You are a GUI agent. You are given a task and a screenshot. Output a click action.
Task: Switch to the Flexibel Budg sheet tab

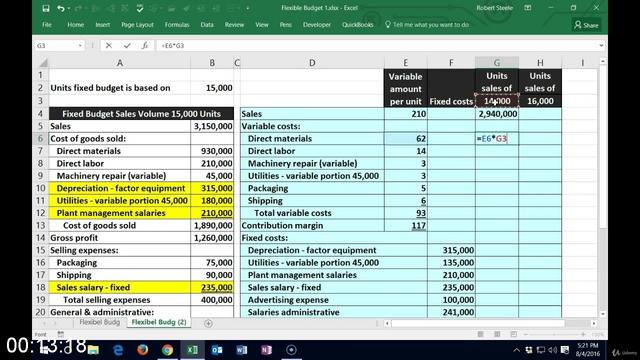coord(100,322)
